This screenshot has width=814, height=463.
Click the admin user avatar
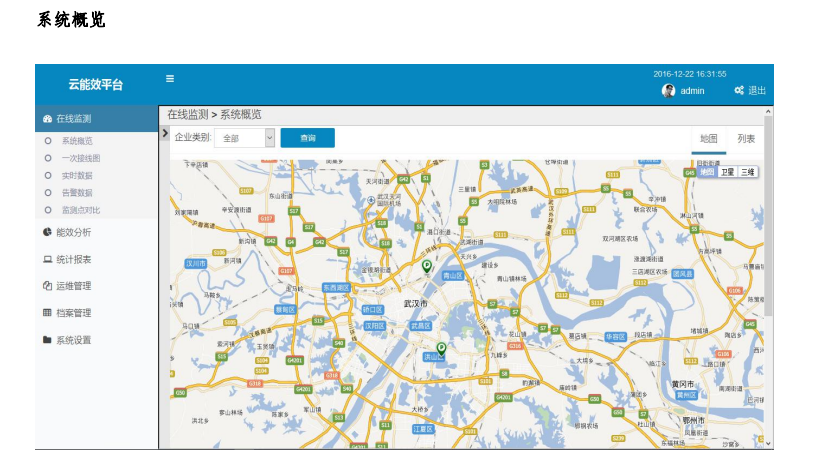(x=668, y=91)
